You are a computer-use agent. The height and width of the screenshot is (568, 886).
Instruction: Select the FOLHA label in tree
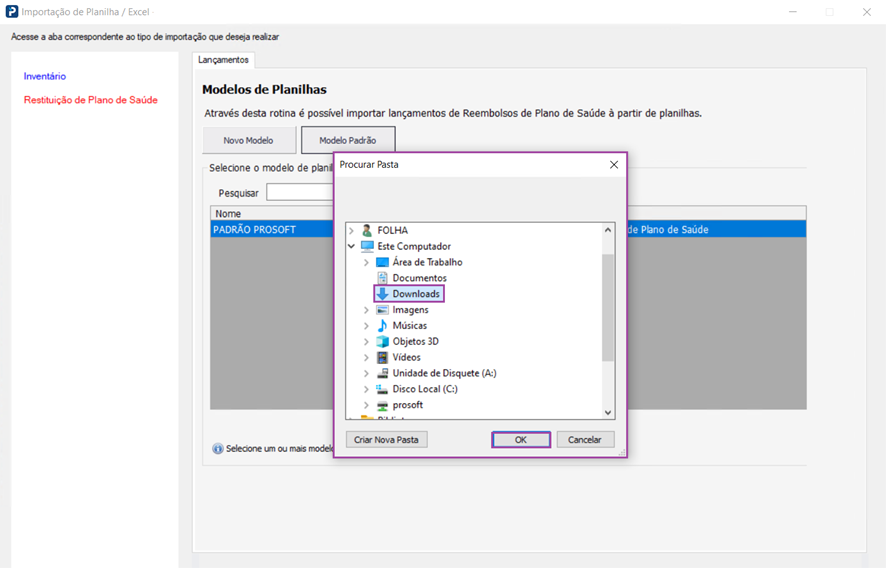[x=392, y=231]
